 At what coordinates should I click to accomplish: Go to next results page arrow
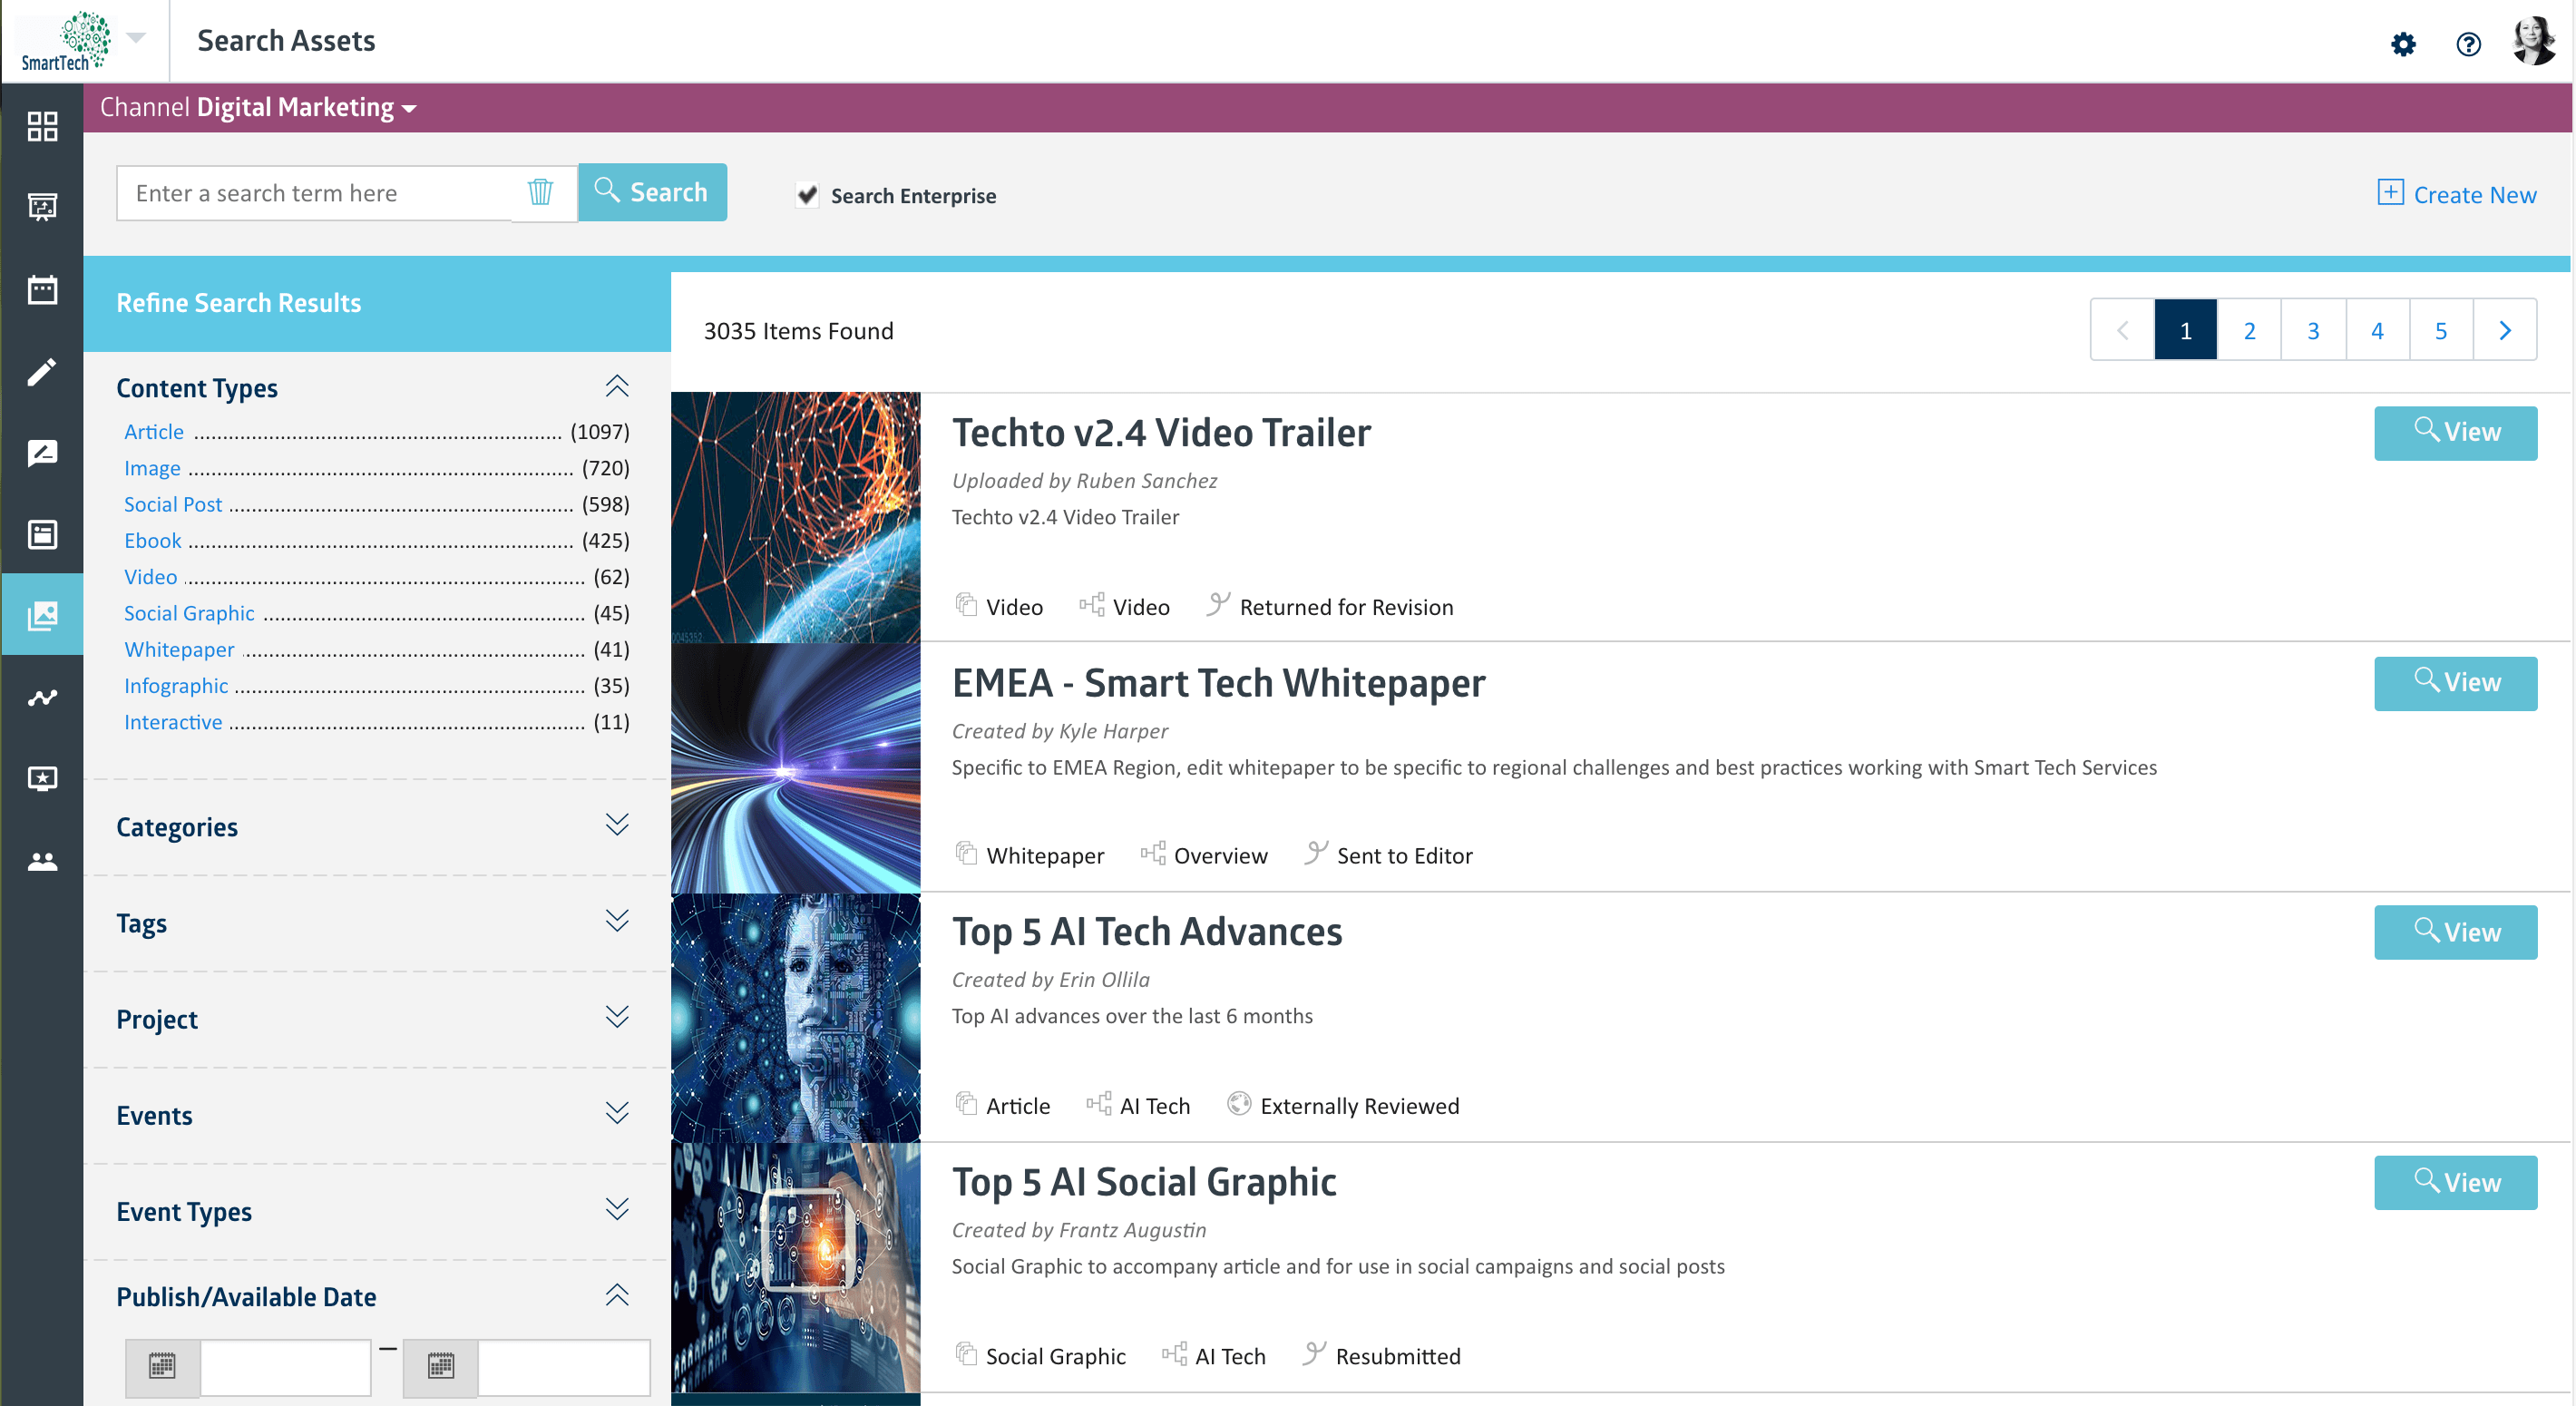click(2504, 330)
